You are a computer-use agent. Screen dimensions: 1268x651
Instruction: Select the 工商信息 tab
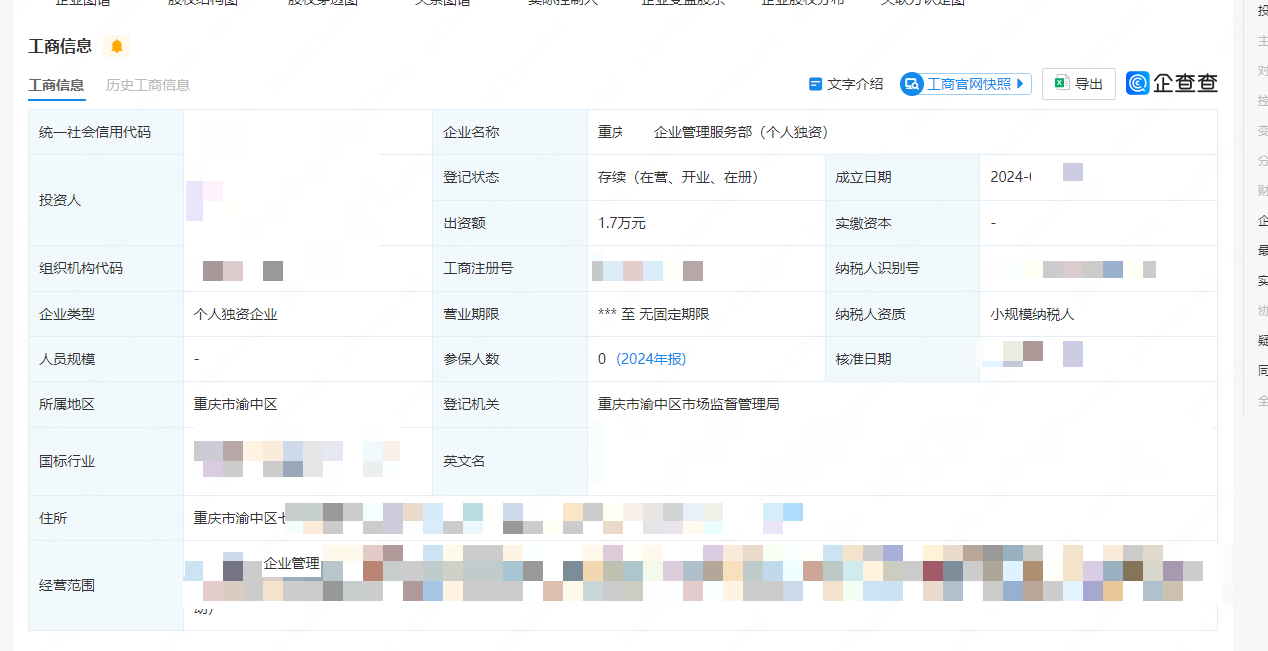point(56,85)
